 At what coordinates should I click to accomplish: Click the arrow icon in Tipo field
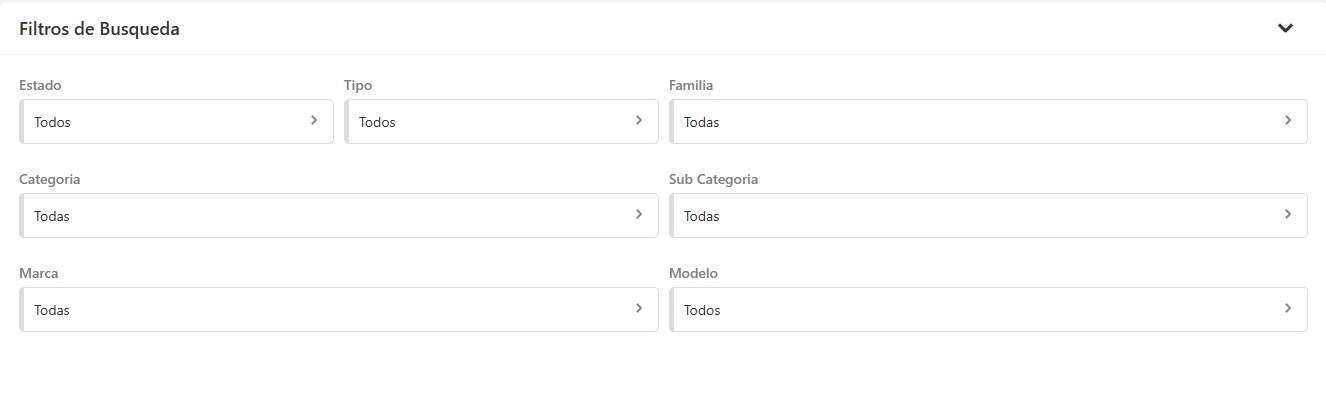coord(639,120)
